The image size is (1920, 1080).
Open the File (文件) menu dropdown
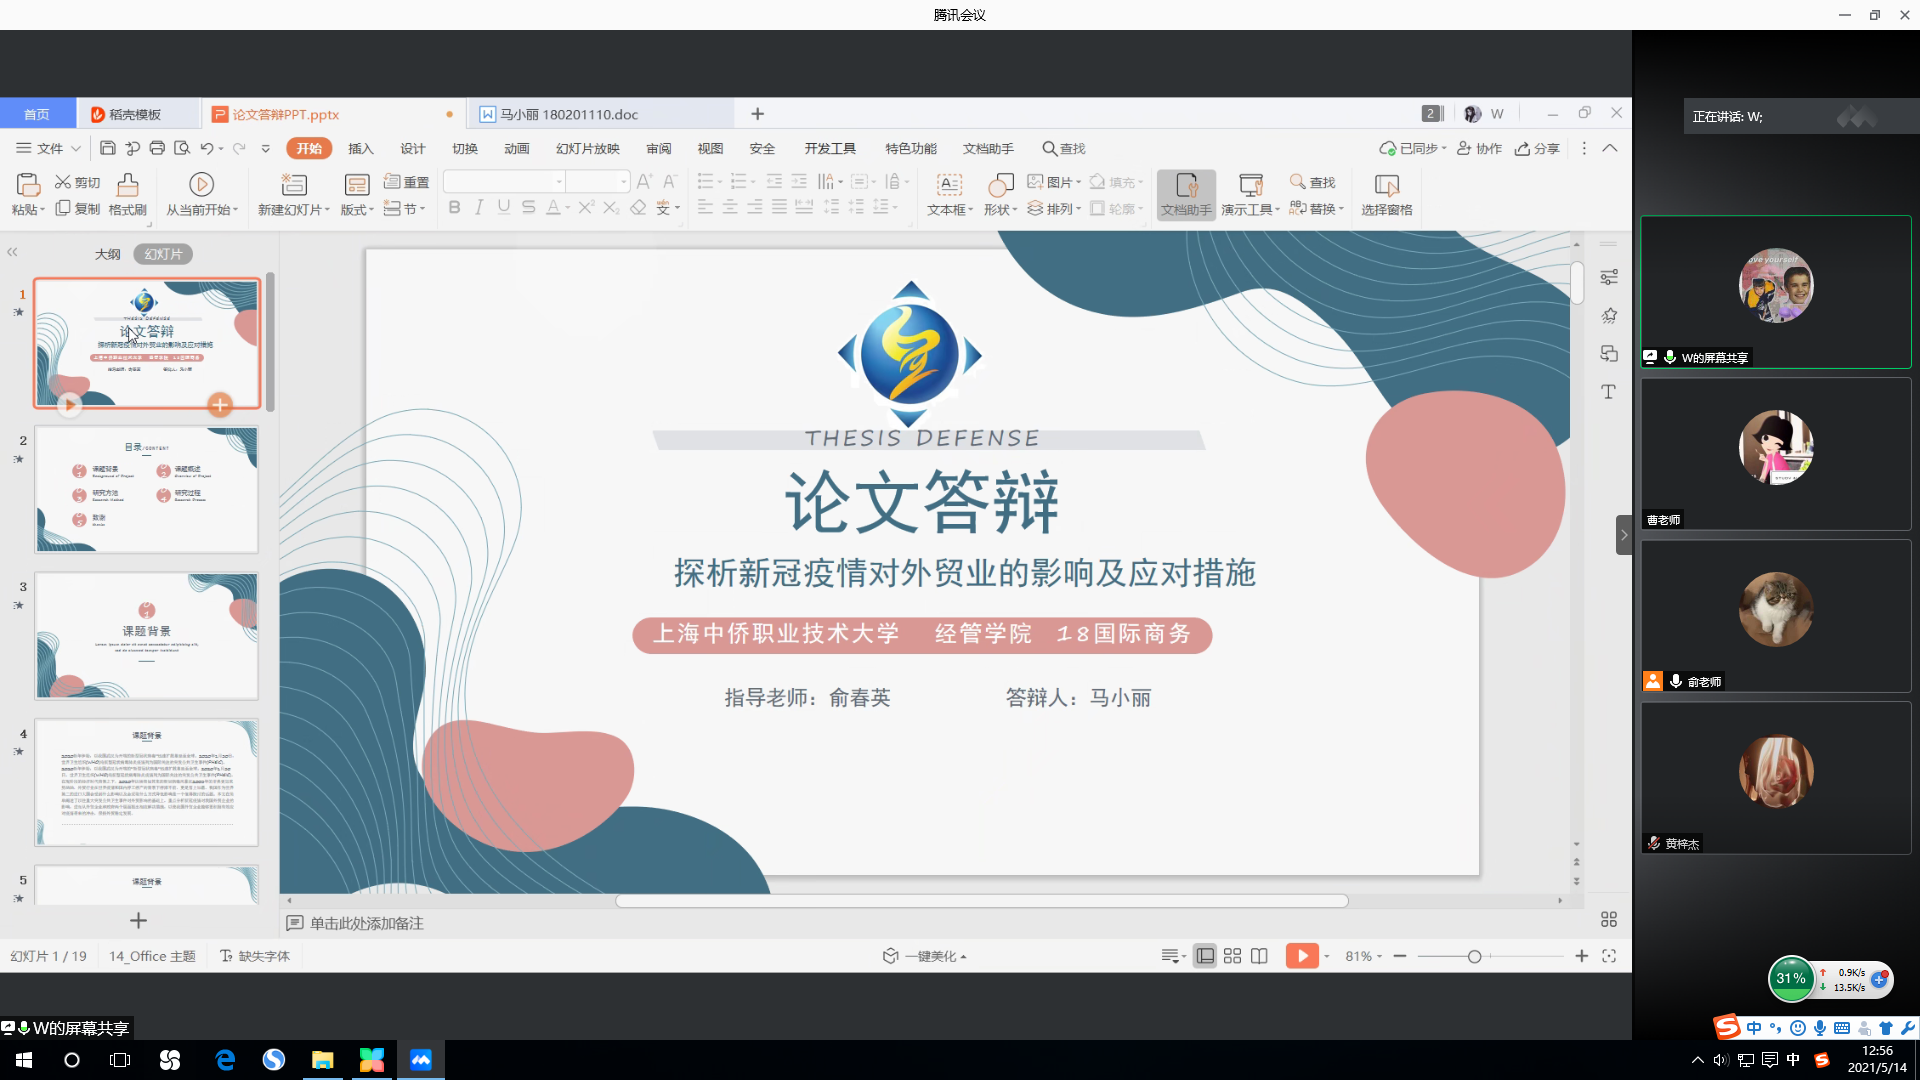click(x=48, y=148)
